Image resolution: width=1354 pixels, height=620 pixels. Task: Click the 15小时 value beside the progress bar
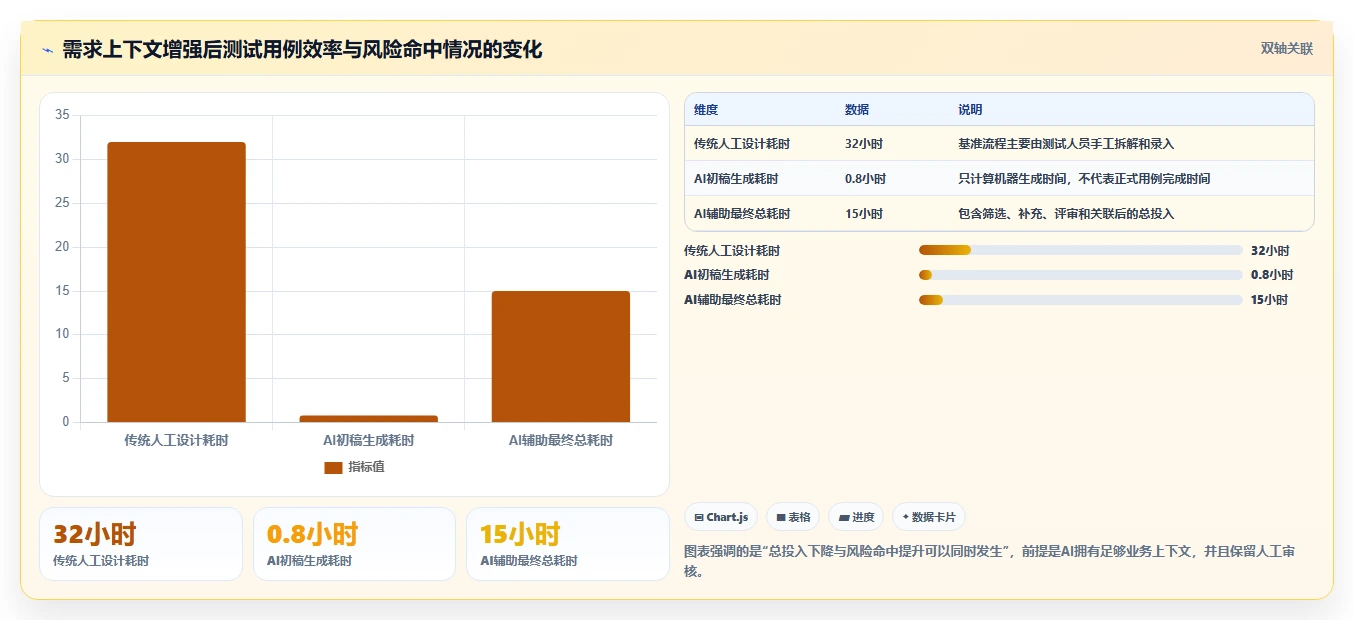[1269, 300]
